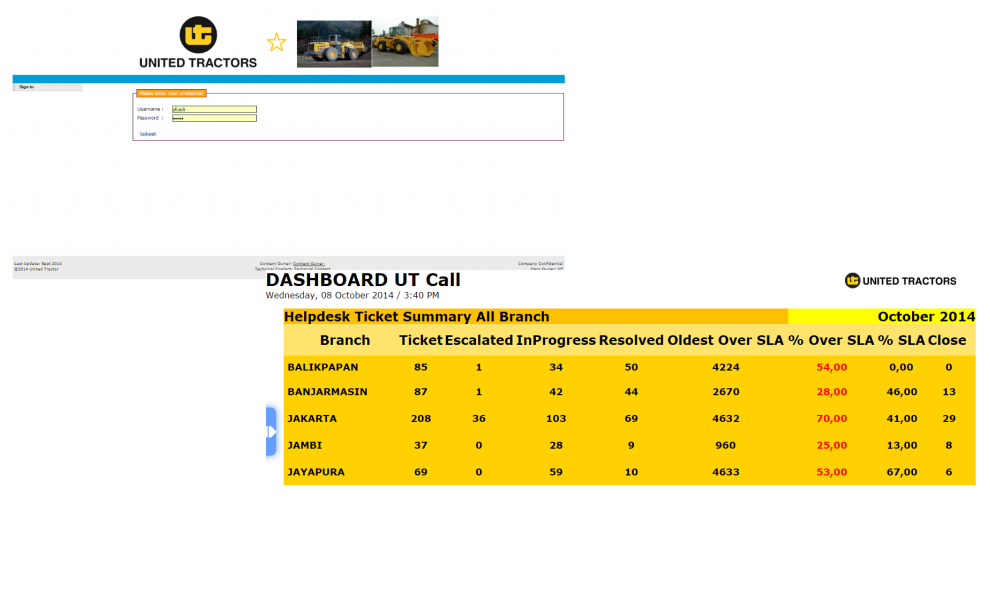Click the Close column header
Viewport: 990px width, 595px height.
click(x=947, y=340)
